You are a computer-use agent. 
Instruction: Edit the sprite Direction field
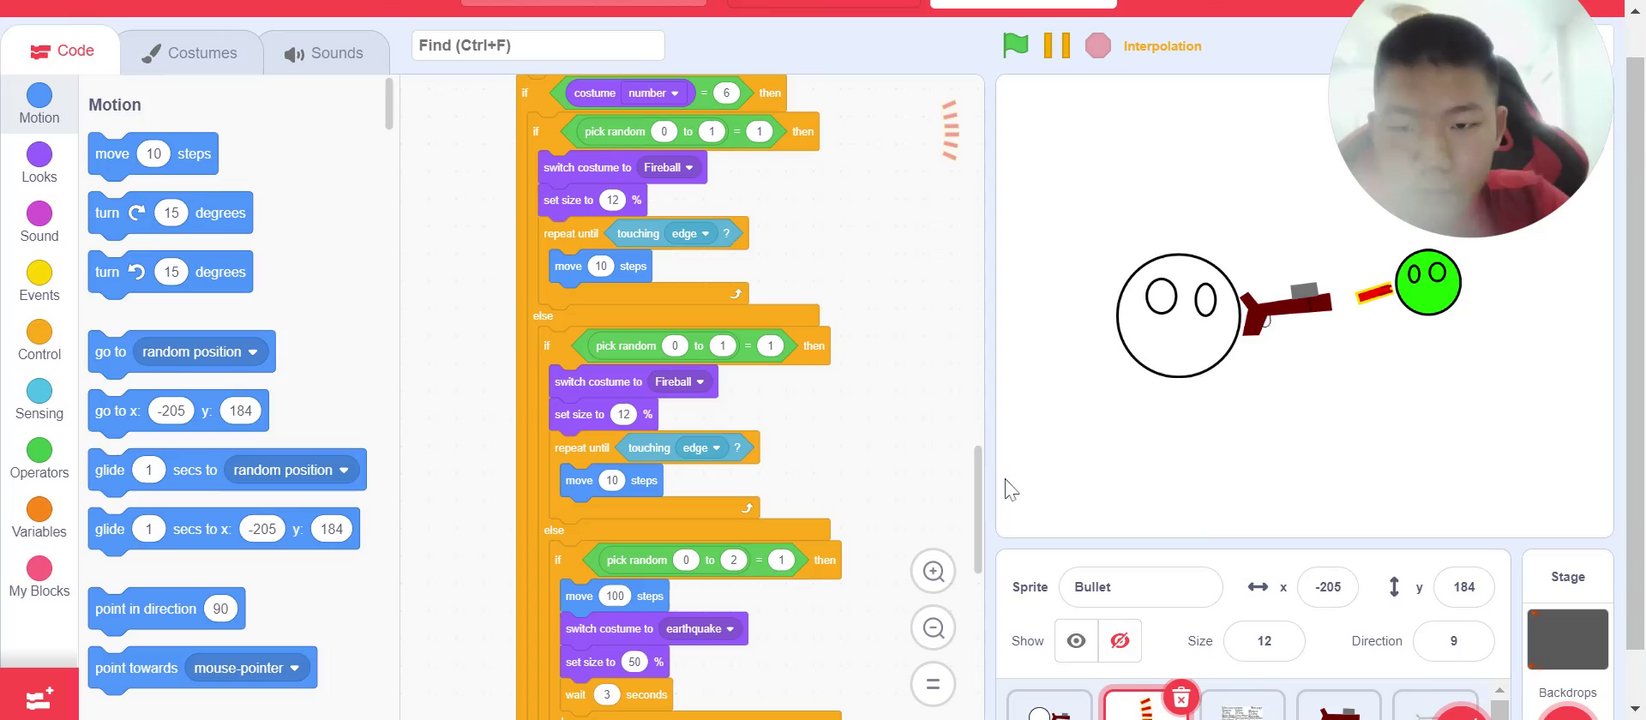(x=1453, y=641)
